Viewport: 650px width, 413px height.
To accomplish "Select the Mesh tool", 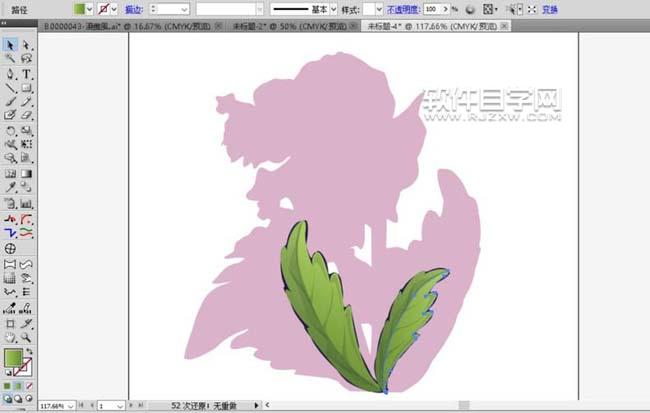I will [x=10, y=173].
